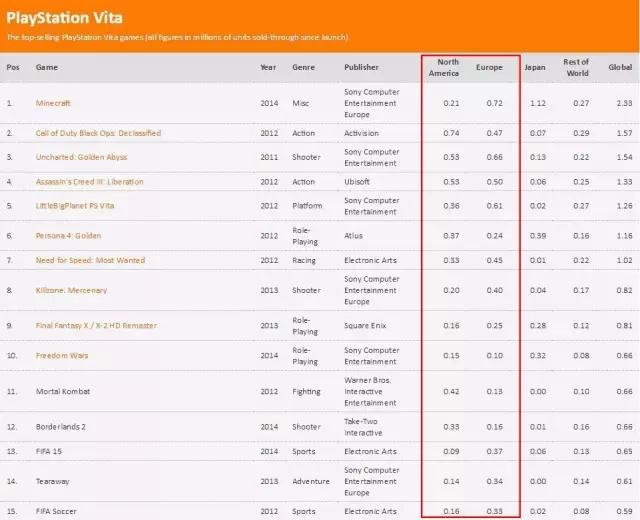Click Need for Speed Global value 1.02
This screenshot has width=640, height=520.
click(x=624, y=260)
